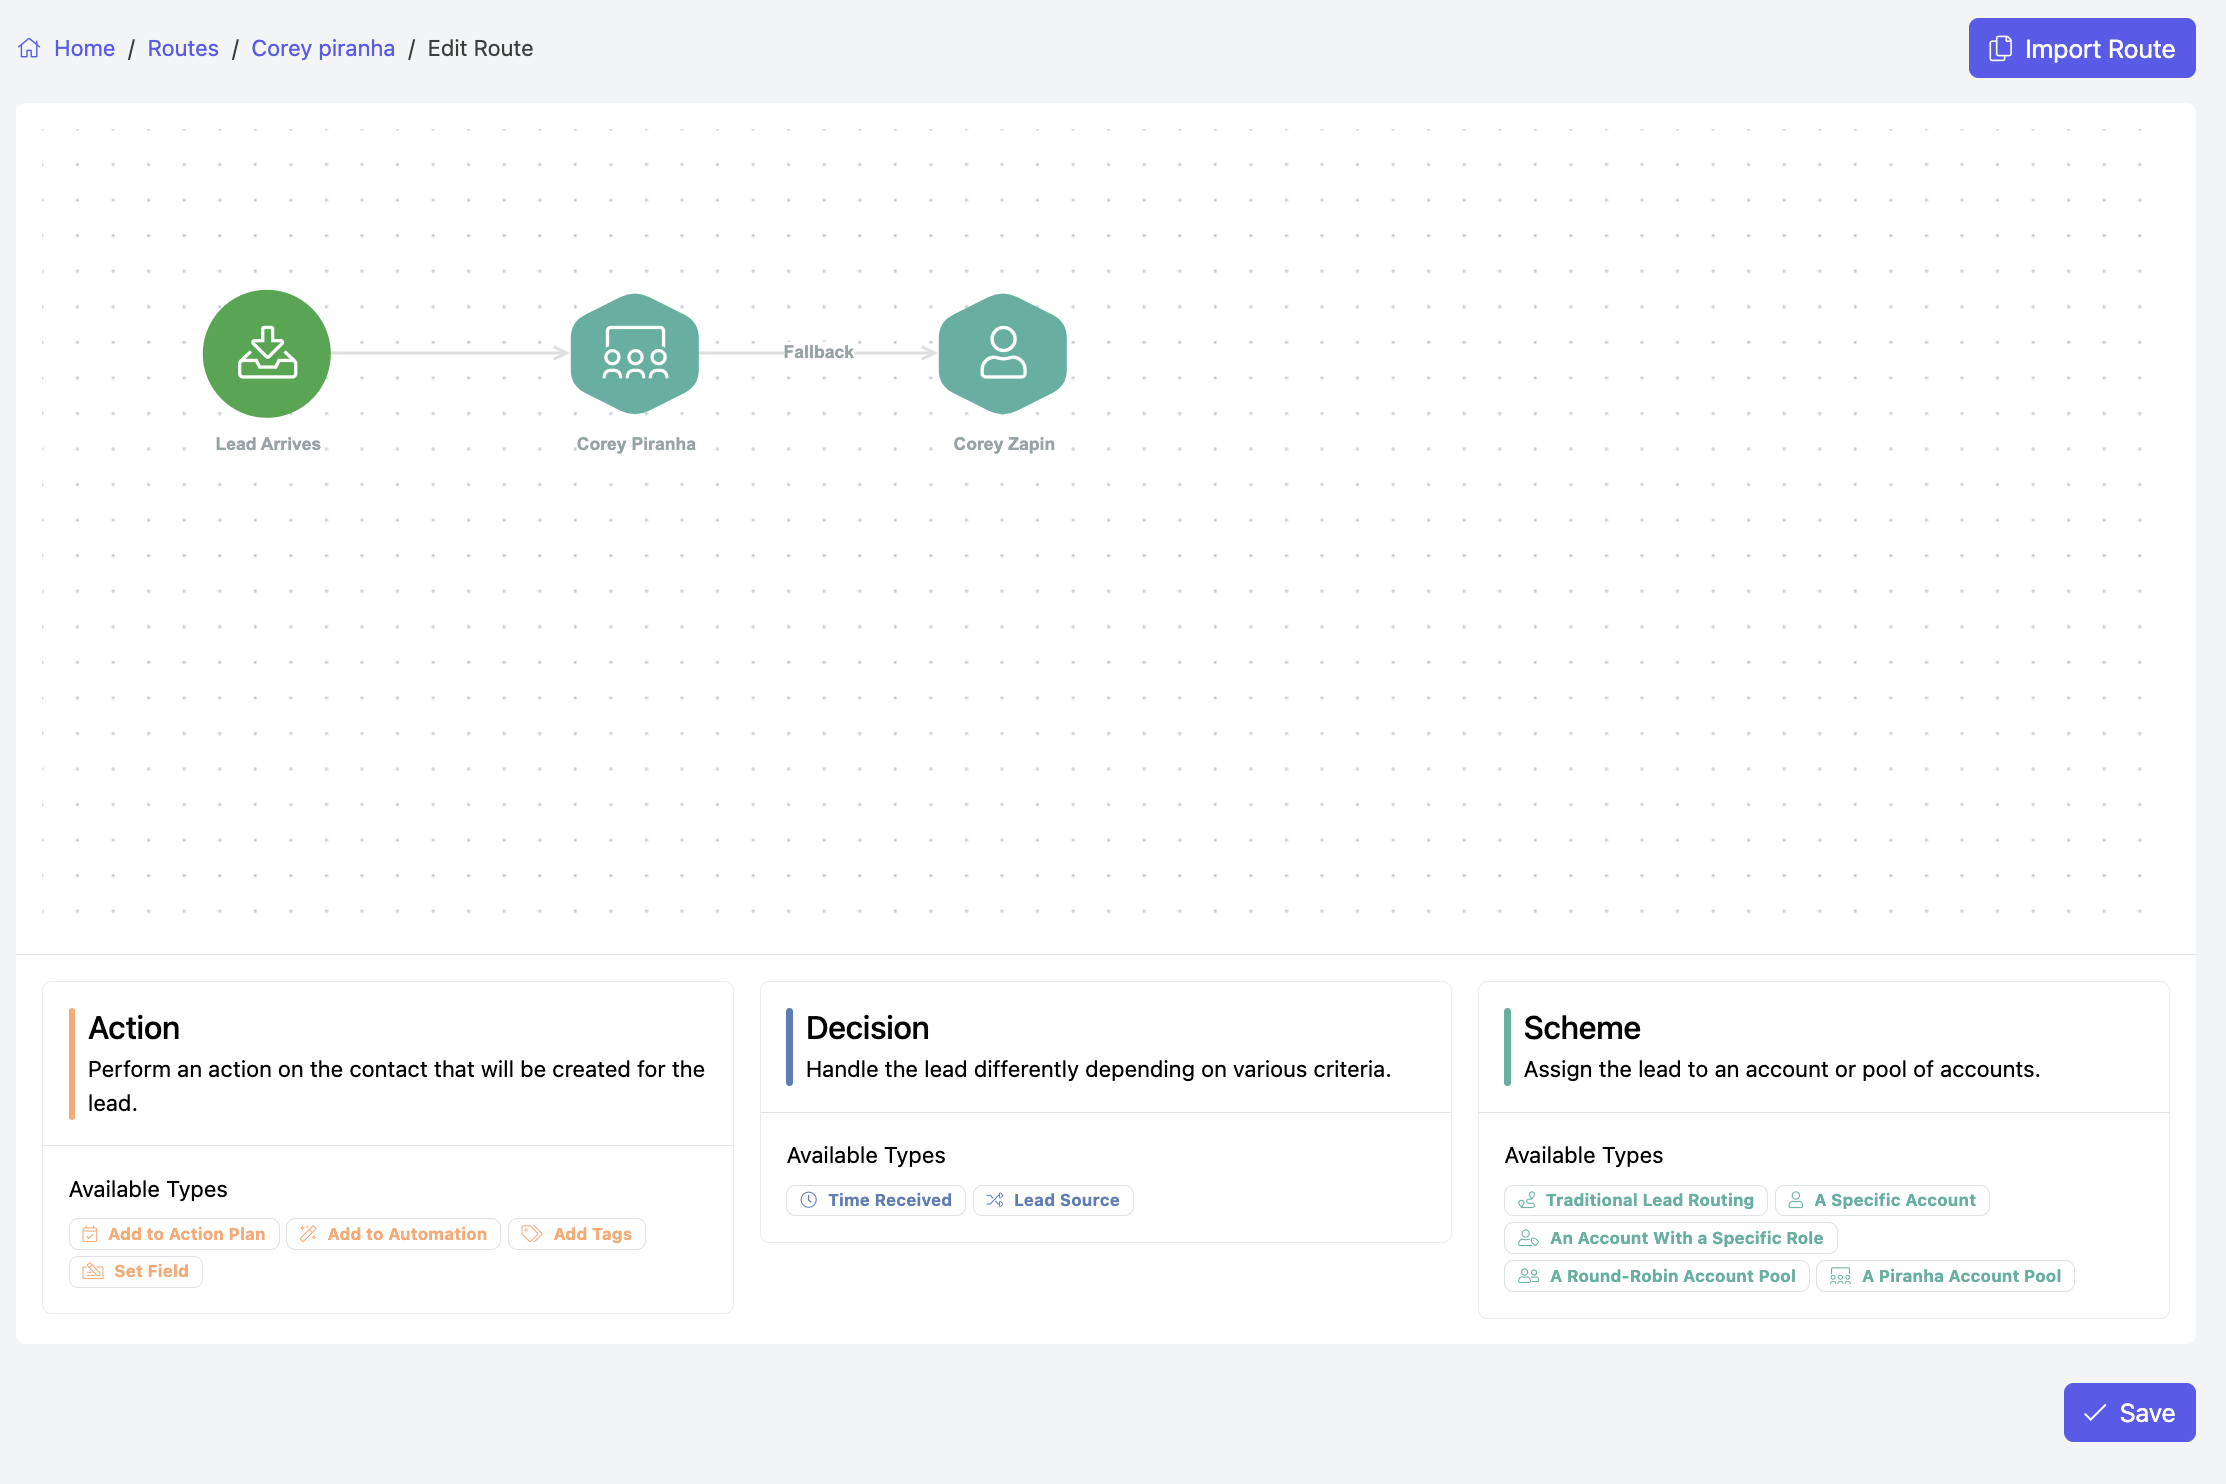Go to Corey piranha breadcrumb link
The height and width of the screenshot is (1484, 2226).
click(x=323, y=48)
